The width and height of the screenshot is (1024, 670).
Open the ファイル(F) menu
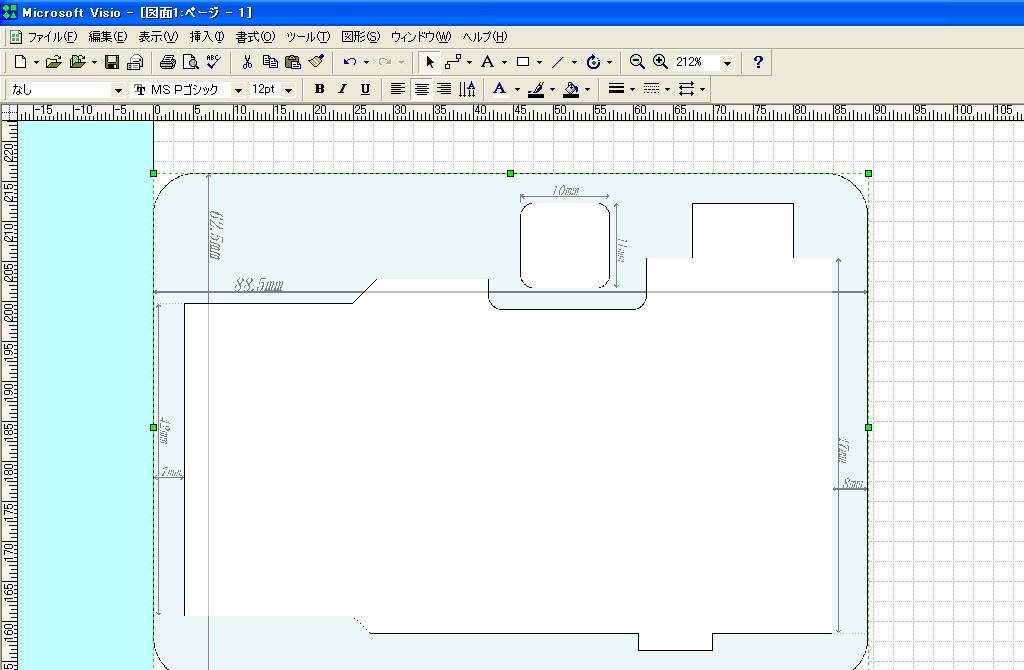coord(52,37)
